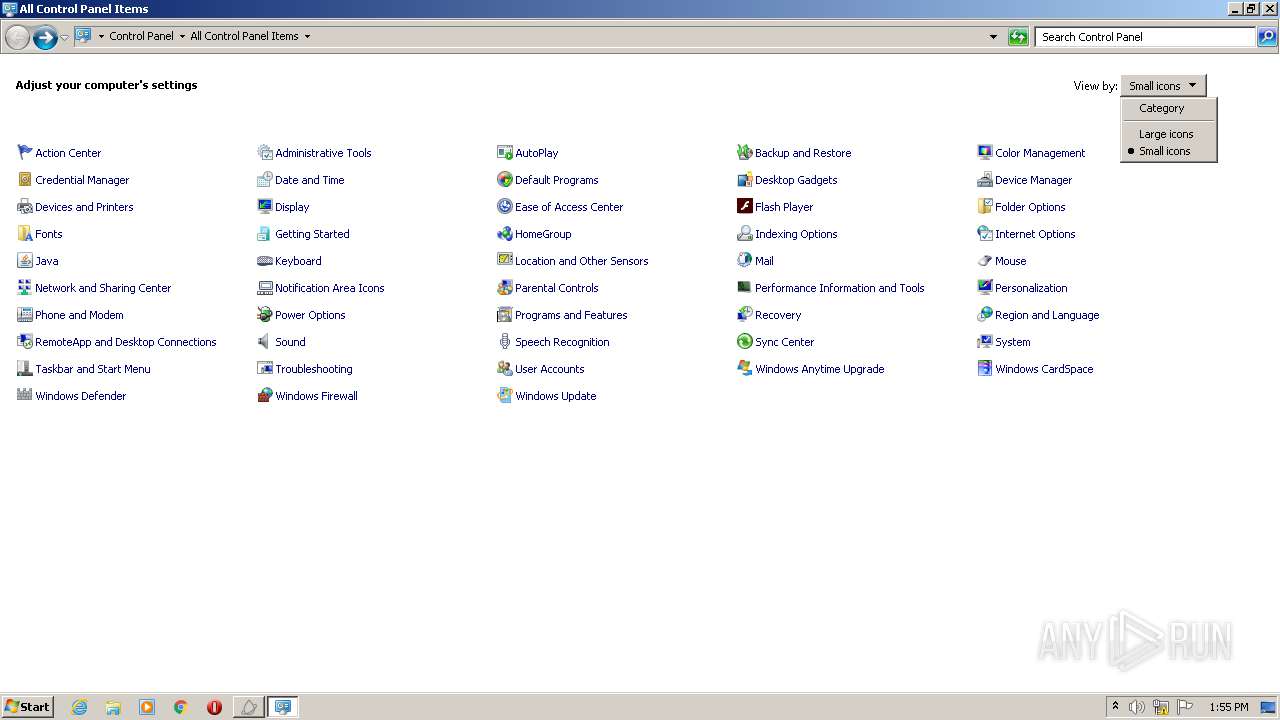Open RemoteApp and Desktop Connections link
1280x720 pixels.
point(126,342)
